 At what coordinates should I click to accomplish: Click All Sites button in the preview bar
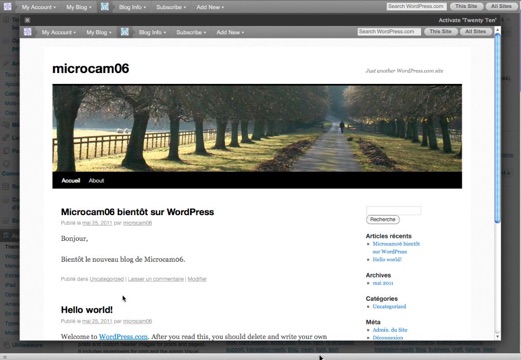point(476,32)
